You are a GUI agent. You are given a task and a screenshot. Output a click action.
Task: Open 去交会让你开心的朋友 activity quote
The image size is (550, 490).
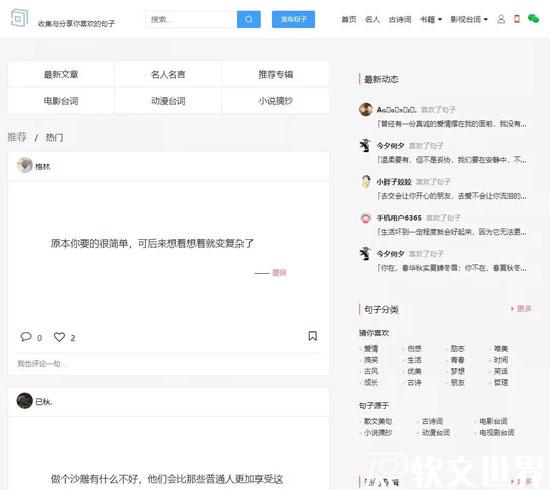452,196
